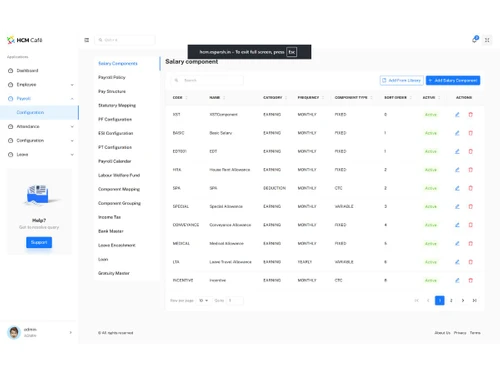Delete the Special Allowance component
Image resolution: width=500 pixels, height=375 pixels.
tap(471, 207)
